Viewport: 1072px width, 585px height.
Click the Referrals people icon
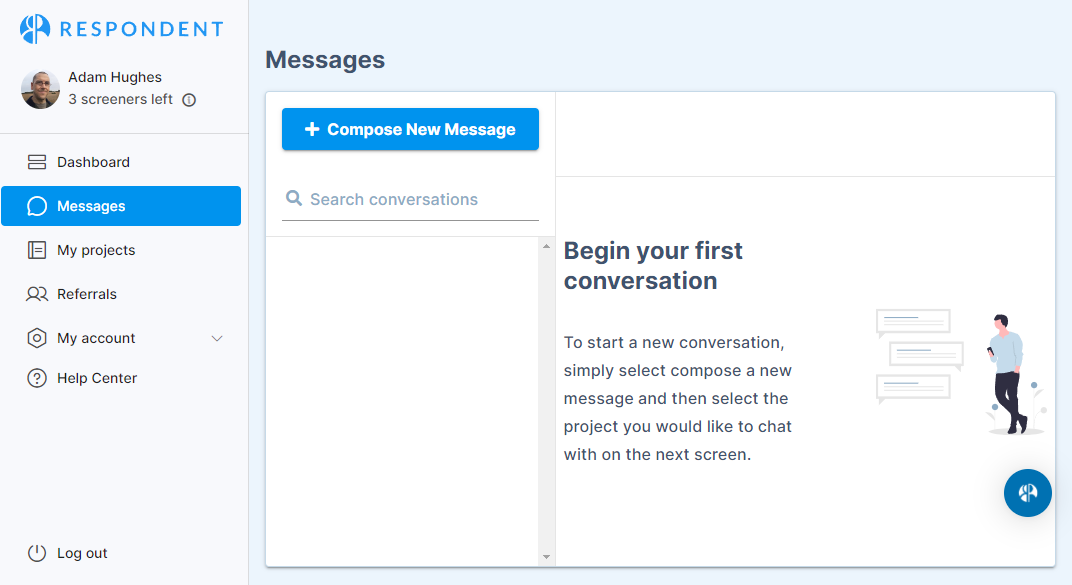click(x=37, y=294)
